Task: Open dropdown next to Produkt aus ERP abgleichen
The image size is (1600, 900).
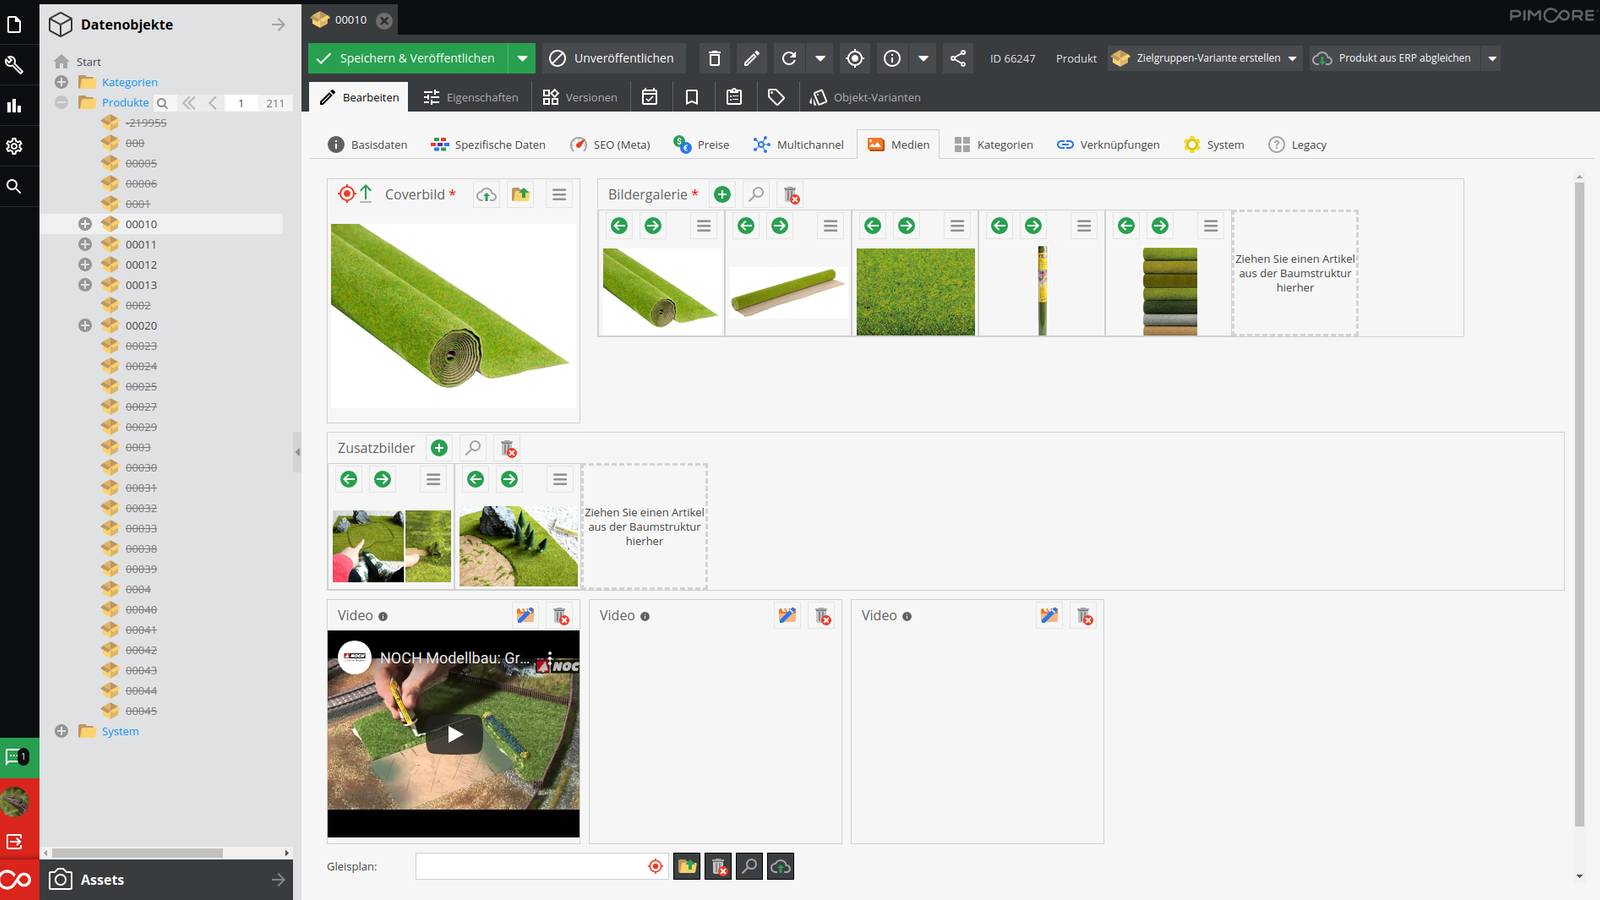Action: pos(1492,58)
